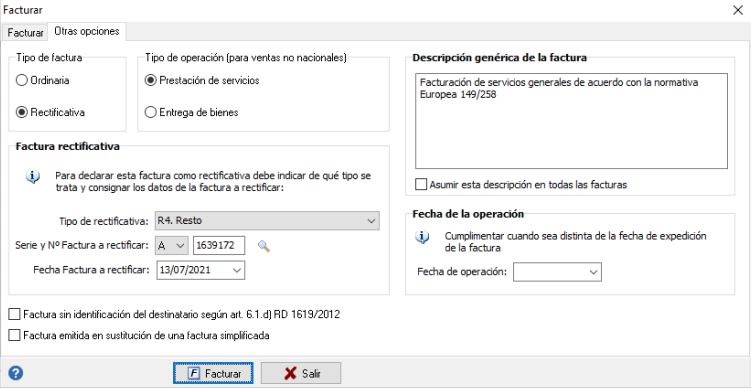Click inside the Descripción genérica text area
751x388 pixels.
click(x=571, y=121)
